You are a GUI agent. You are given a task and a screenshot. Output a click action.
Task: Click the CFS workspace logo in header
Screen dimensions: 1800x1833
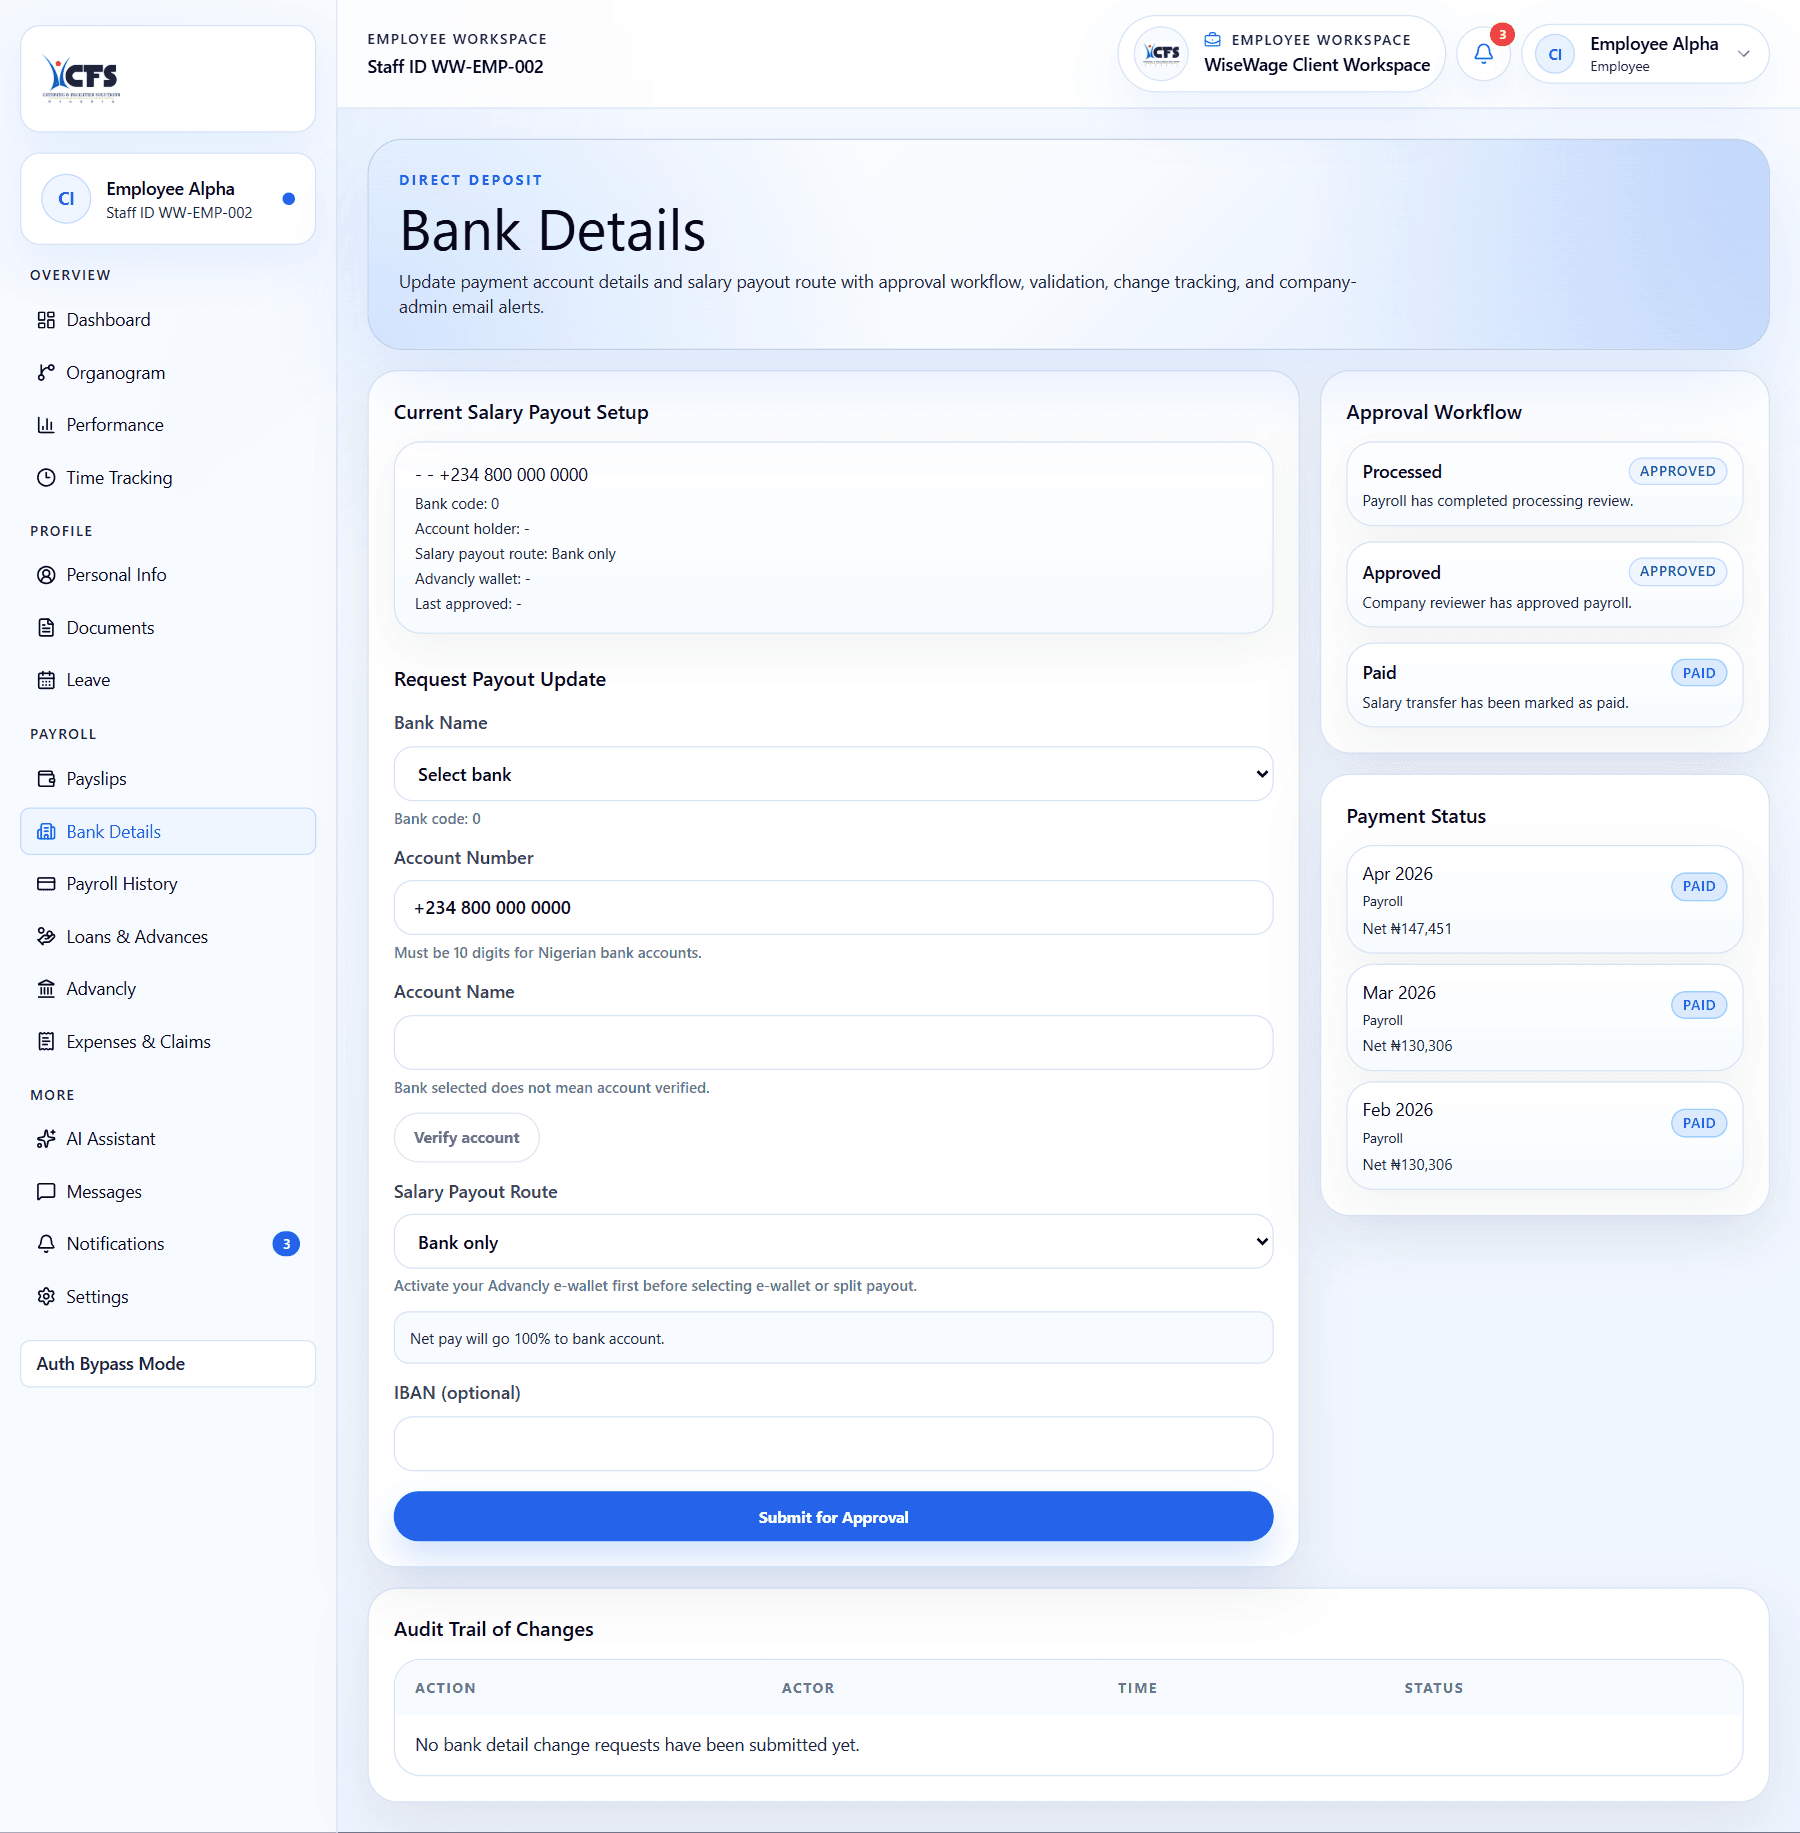[x=1161, y=54]
